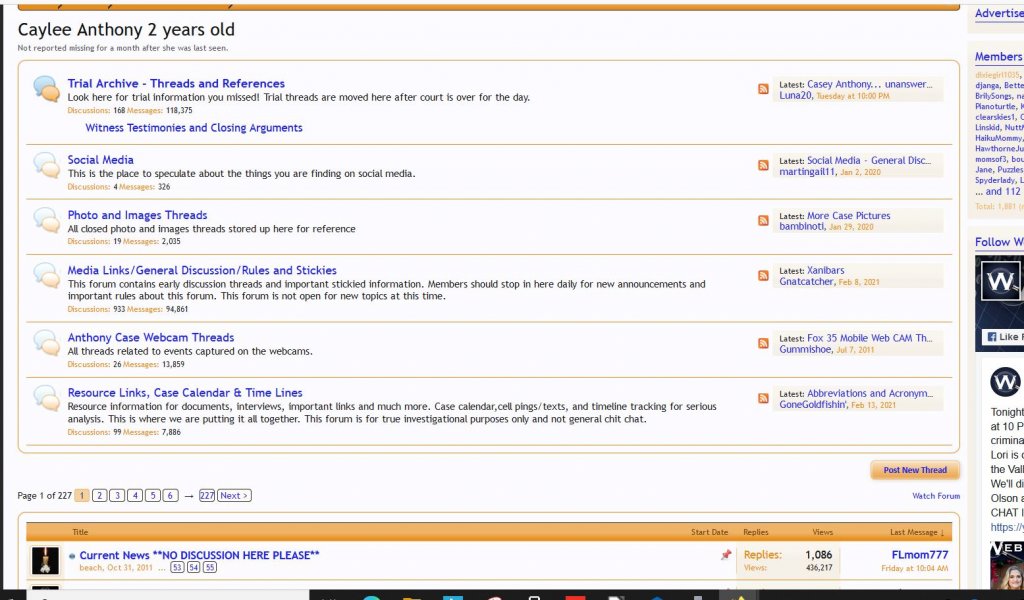1024x600 pixels.
Task: Click RSS icon for Anthony Case Webcam Threads
Action: pos(764,343)
